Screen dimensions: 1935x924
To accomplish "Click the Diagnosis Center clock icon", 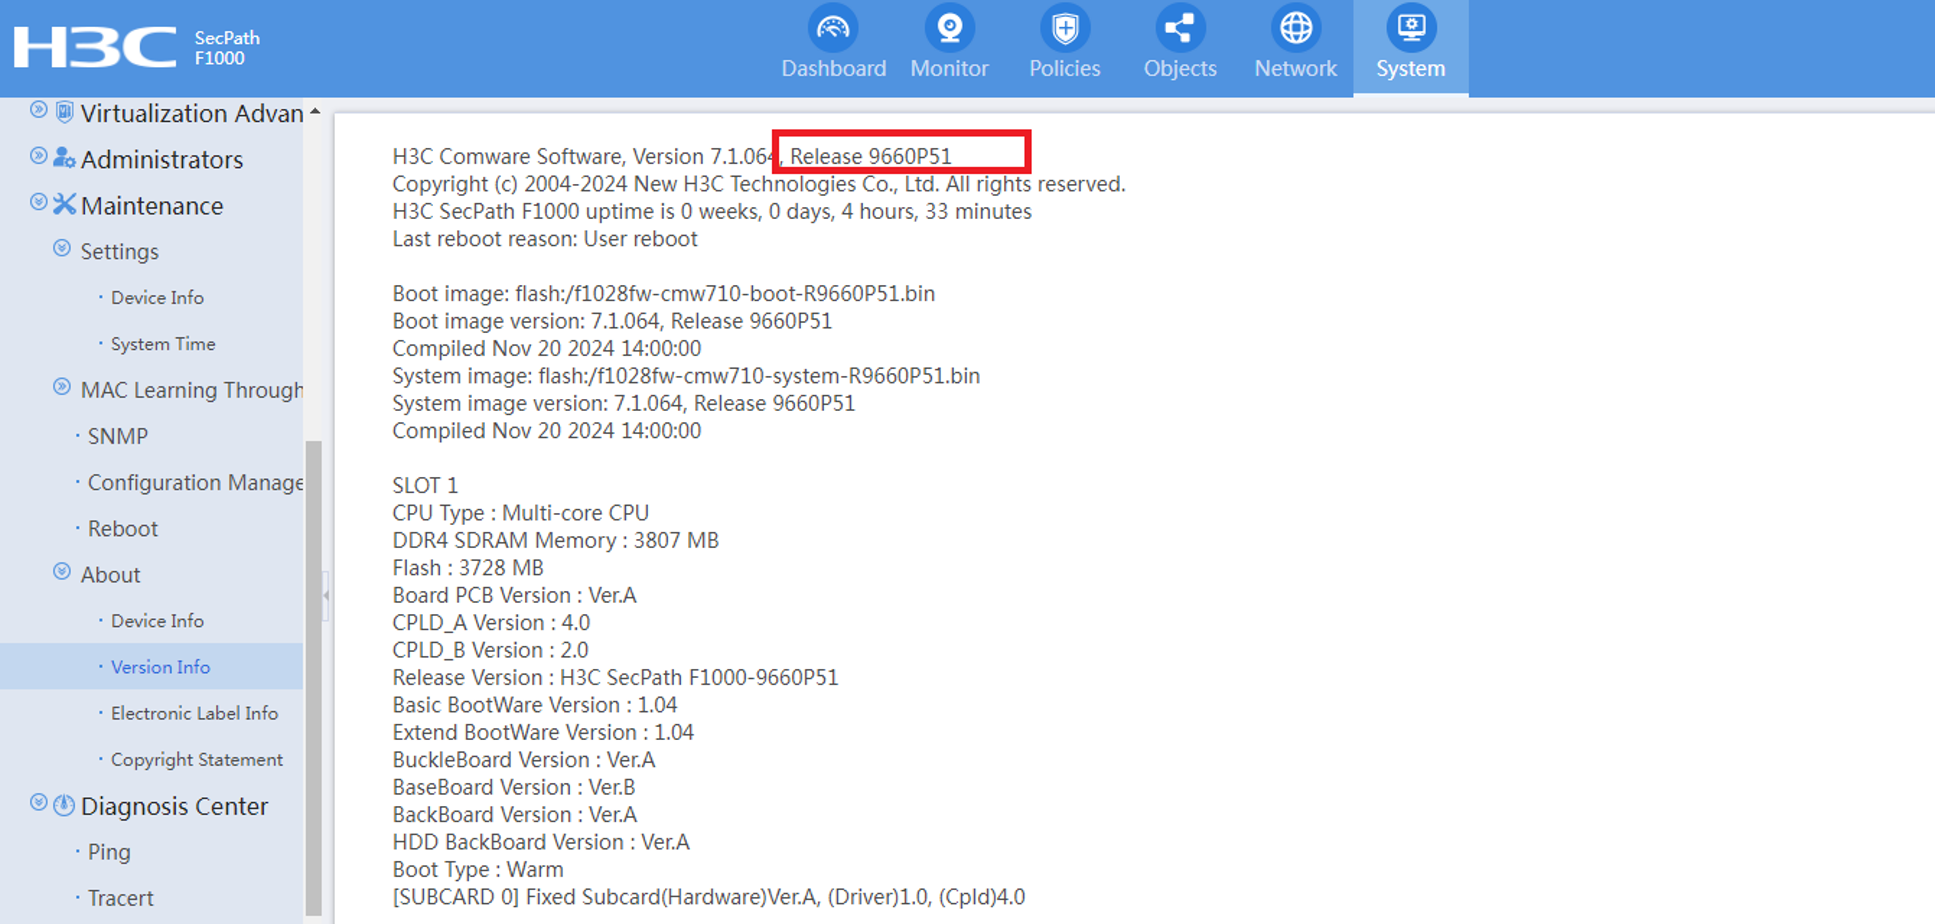I will tap(64, 805).
